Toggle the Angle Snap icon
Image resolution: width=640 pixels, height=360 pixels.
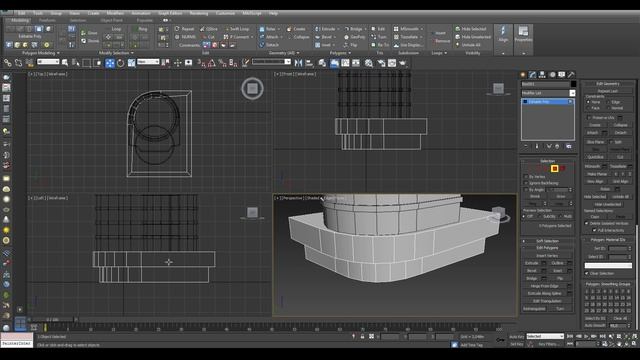pyautogui.click(x=211, y=63)
